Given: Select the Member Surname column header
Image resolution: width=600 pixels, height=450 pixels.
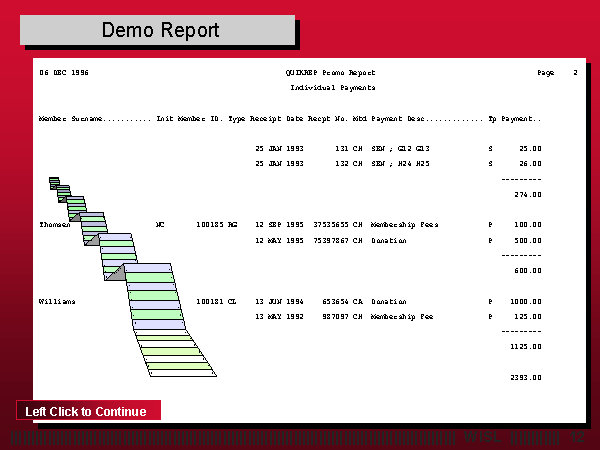Looking at the screenshot, I should (x=94, y=118).
